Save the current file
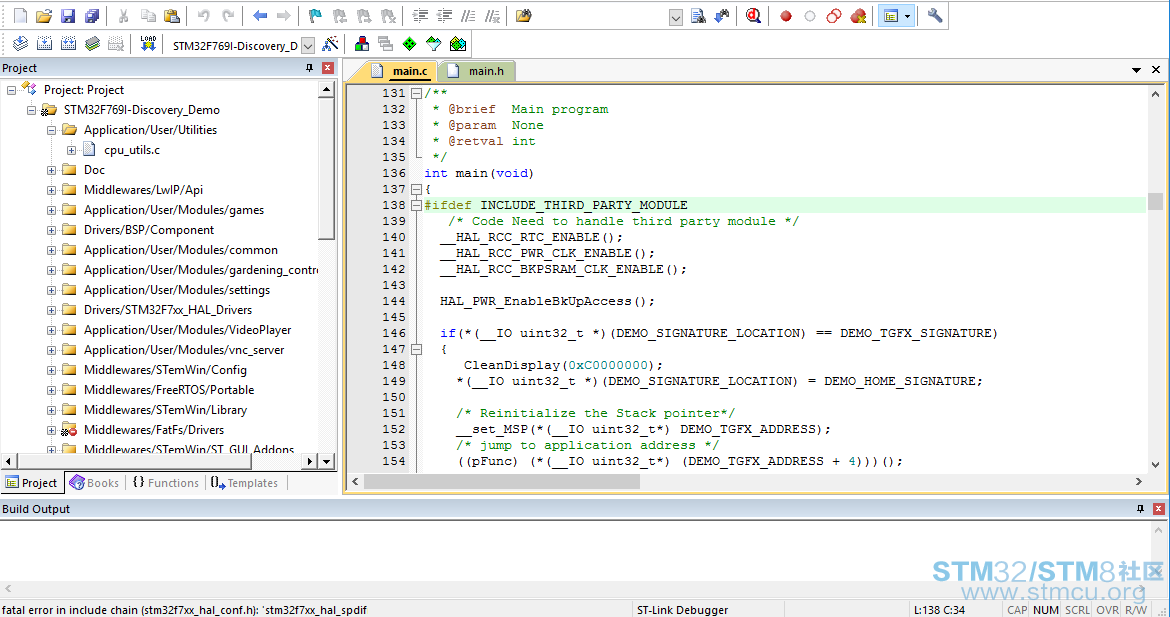 coord(68,16)
